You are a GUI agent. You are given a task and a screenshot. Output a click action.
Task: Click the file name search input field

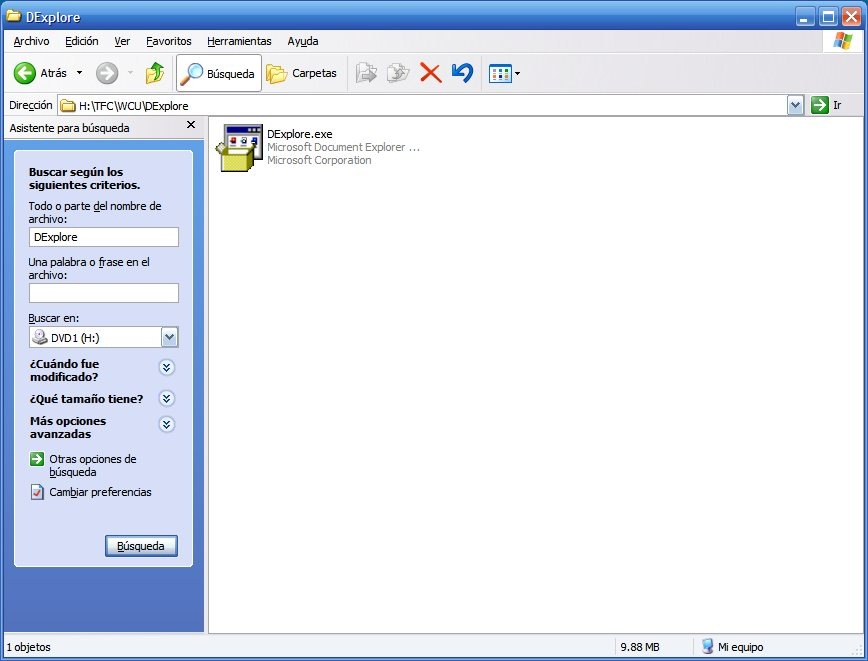click(x=104, y=237)
